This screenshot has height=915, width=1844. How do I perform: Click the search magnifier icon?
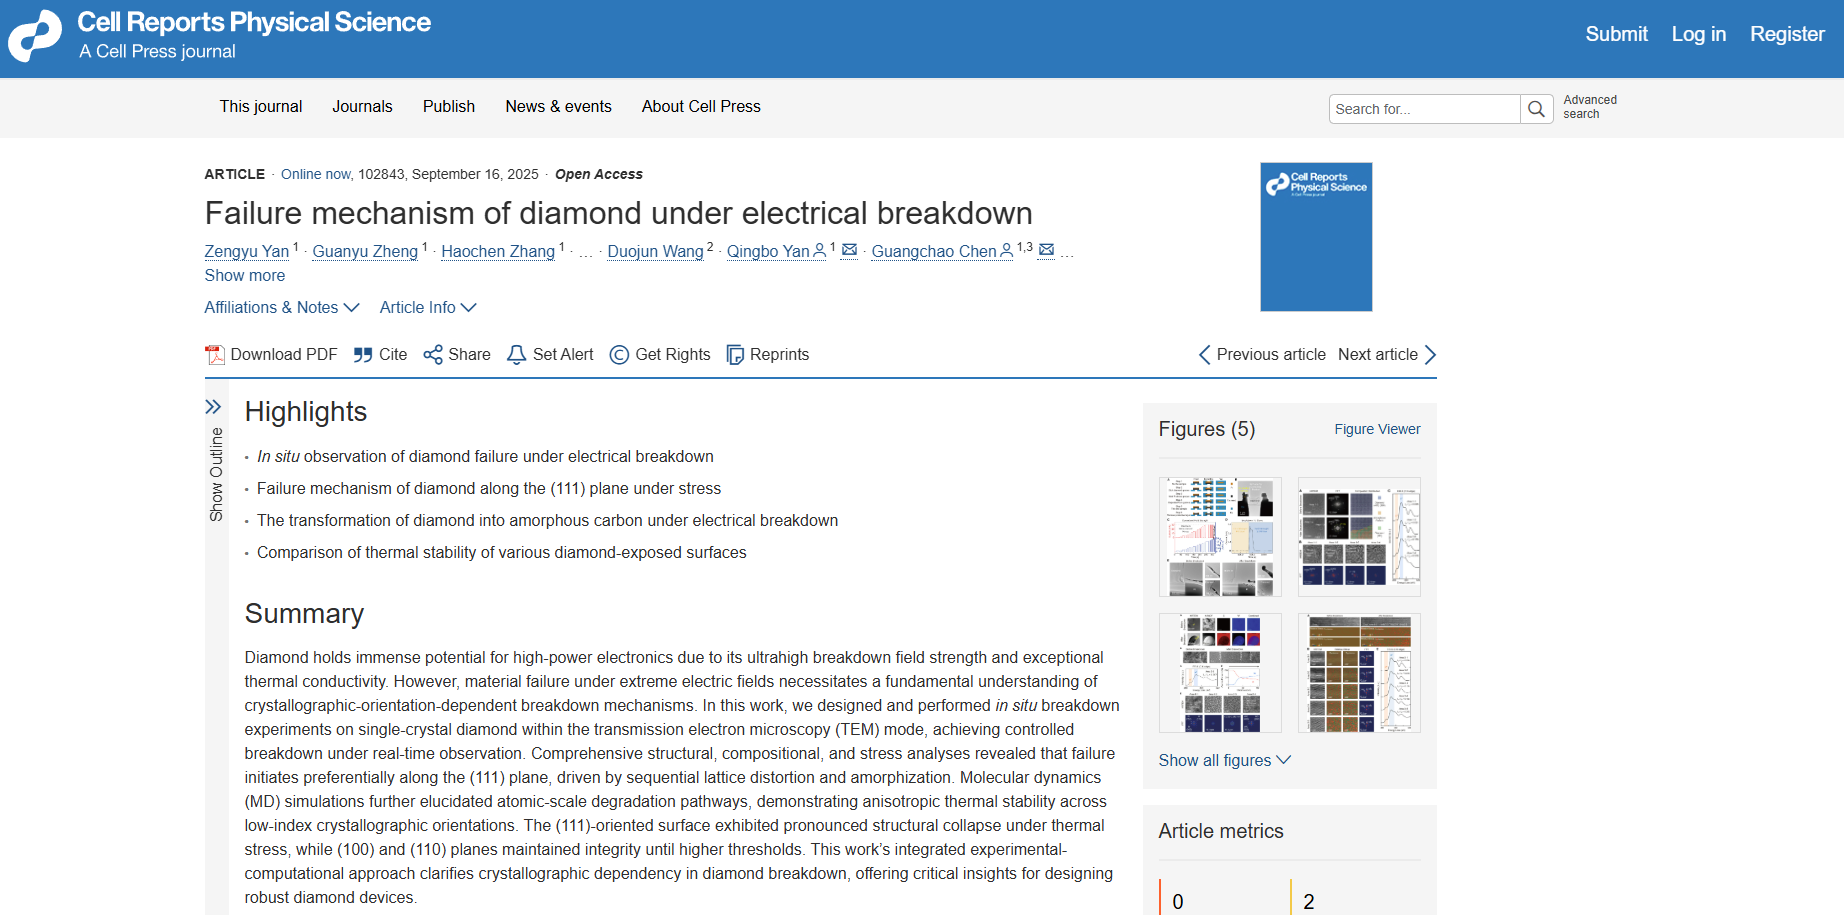(x=1536, y=109)
